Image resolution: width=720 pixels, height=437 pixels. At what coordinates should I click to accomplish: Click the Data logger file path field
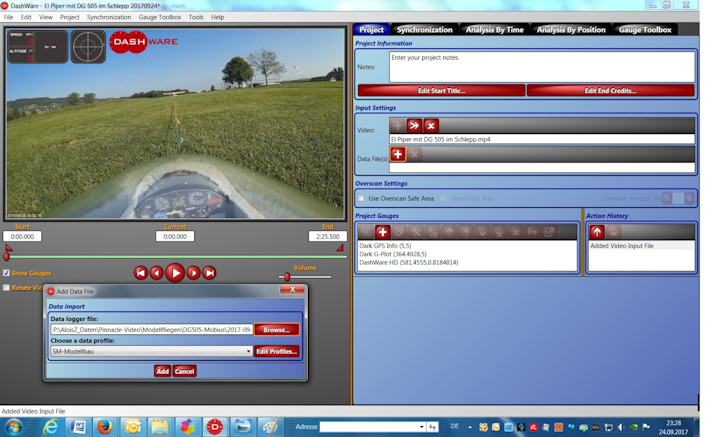pyautogui.click(x=152, y=330)
